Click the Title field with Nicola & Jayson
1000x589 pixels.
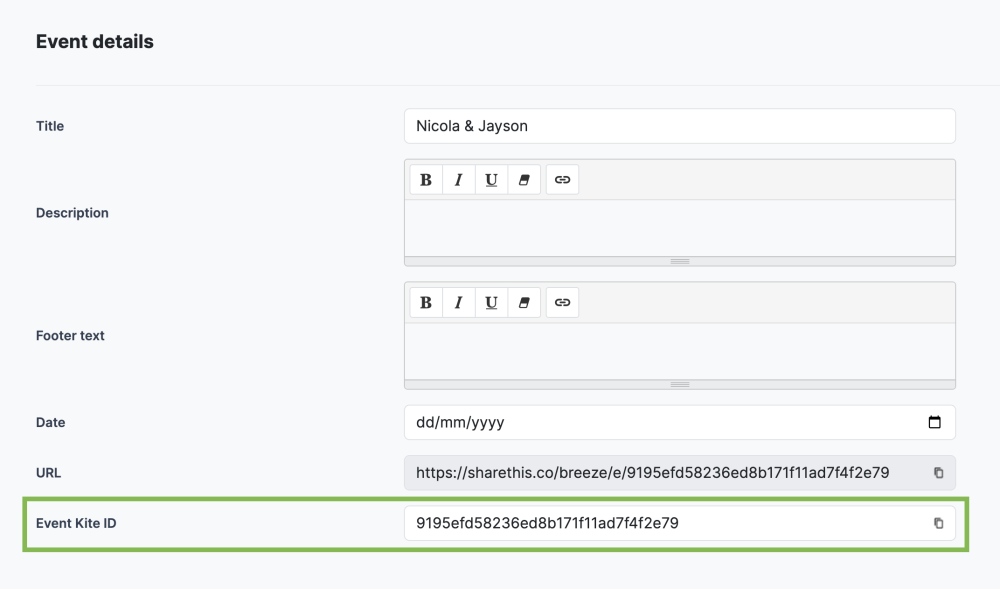pos(679,126)
